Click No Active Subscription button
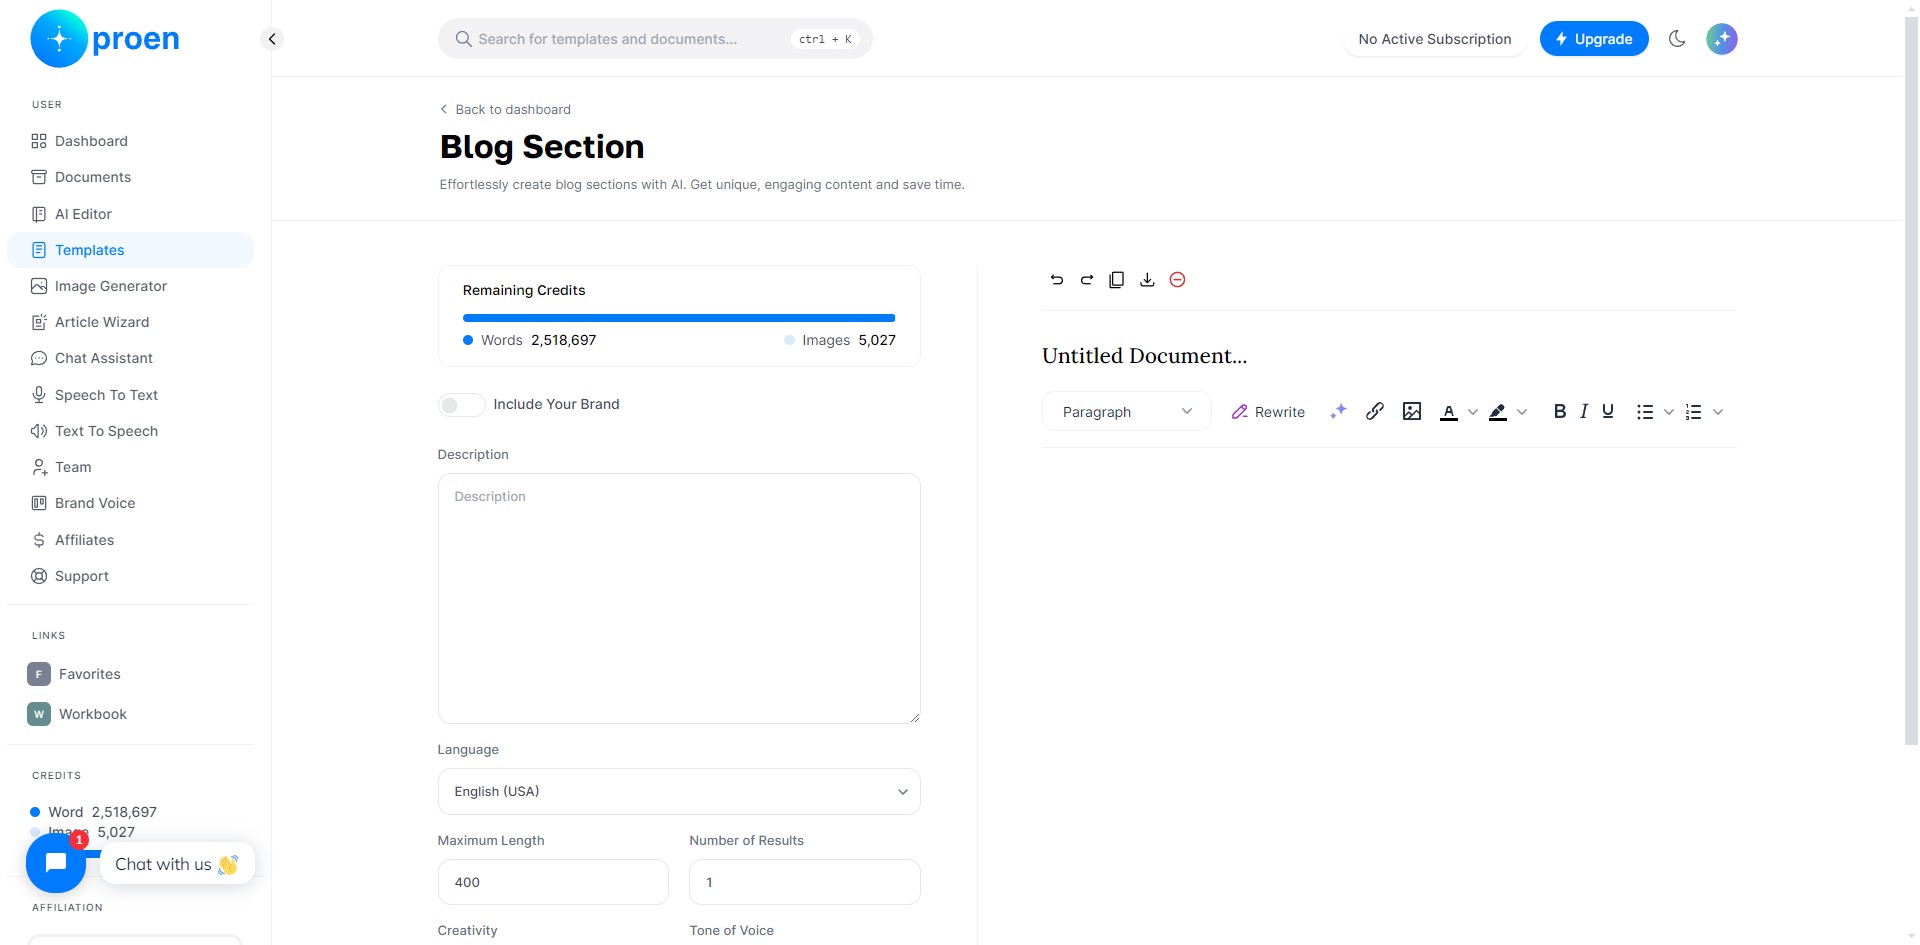1920x945 pixels. click(1435, 39)
